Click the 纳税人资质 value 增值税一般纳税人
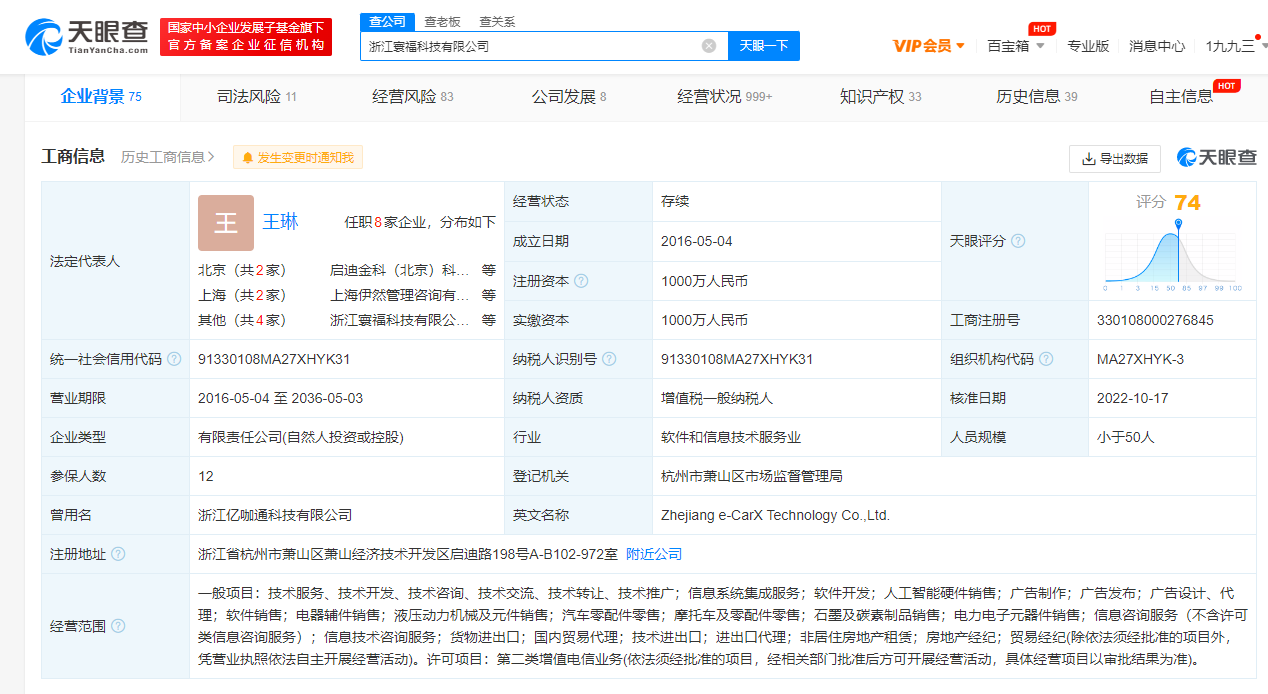This screenshot has width=1268, height=694. [x=717, y=398]
